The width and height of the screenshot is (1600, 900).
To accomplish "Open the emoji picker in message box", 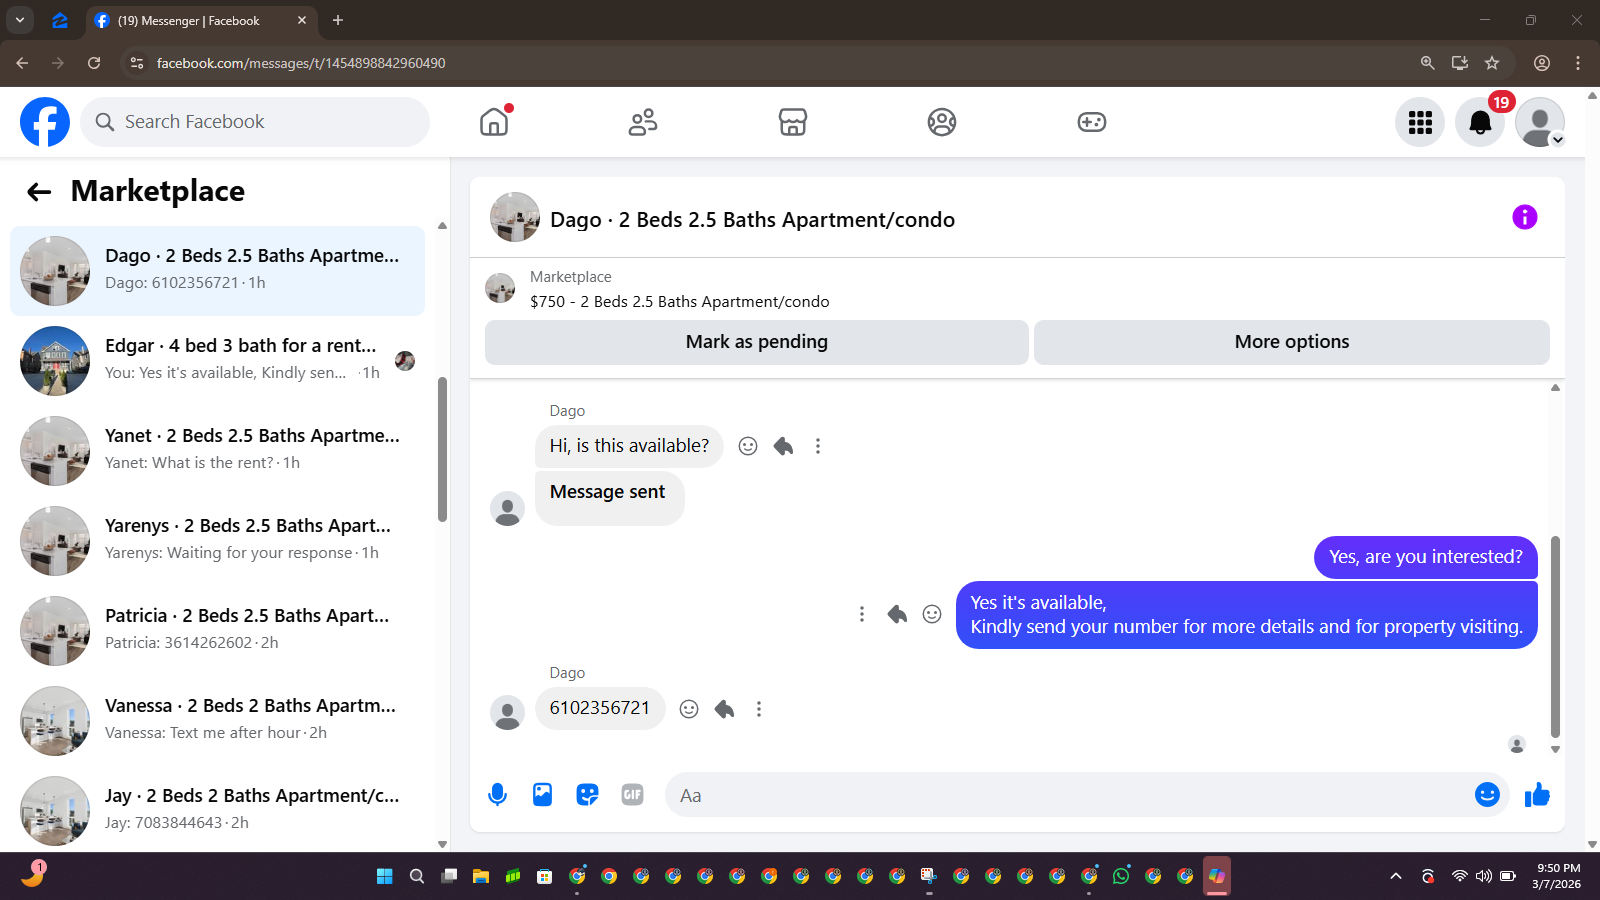I will pyautogui.click(x=1487, y=794).
